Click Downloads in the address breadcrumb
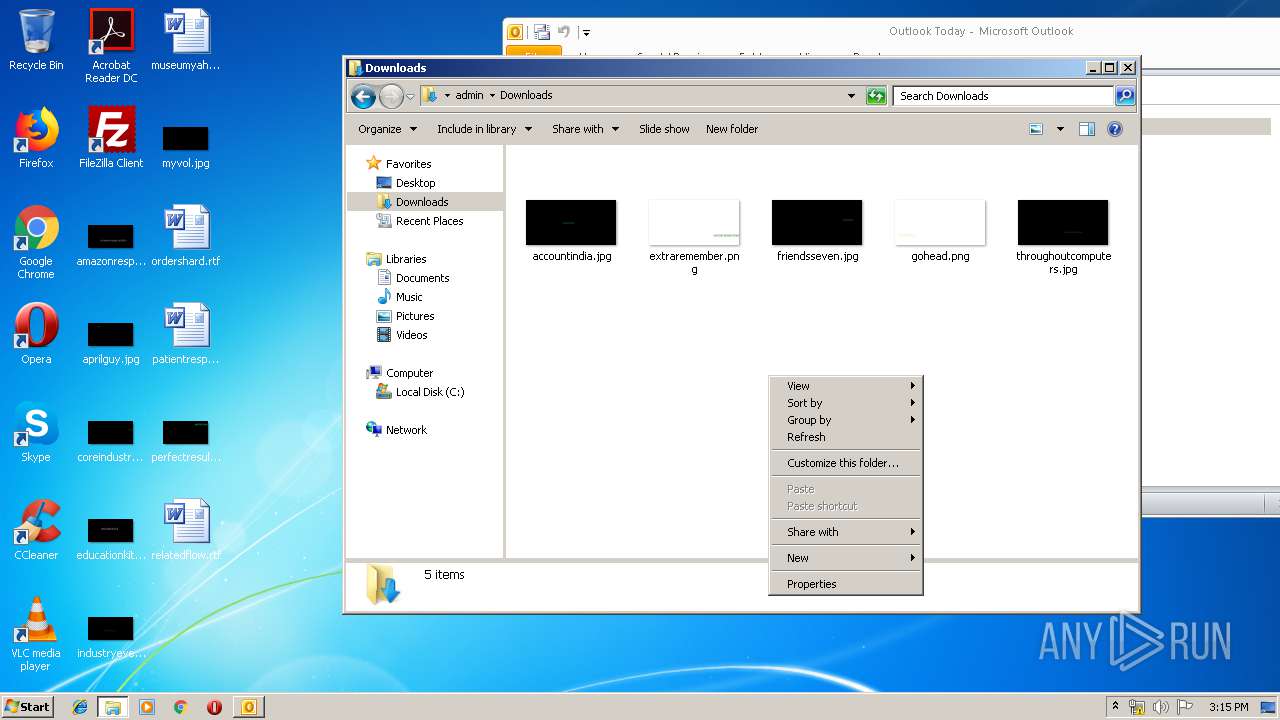Image resolution: width=1280 pixels, height=720 pixels. 526,96
